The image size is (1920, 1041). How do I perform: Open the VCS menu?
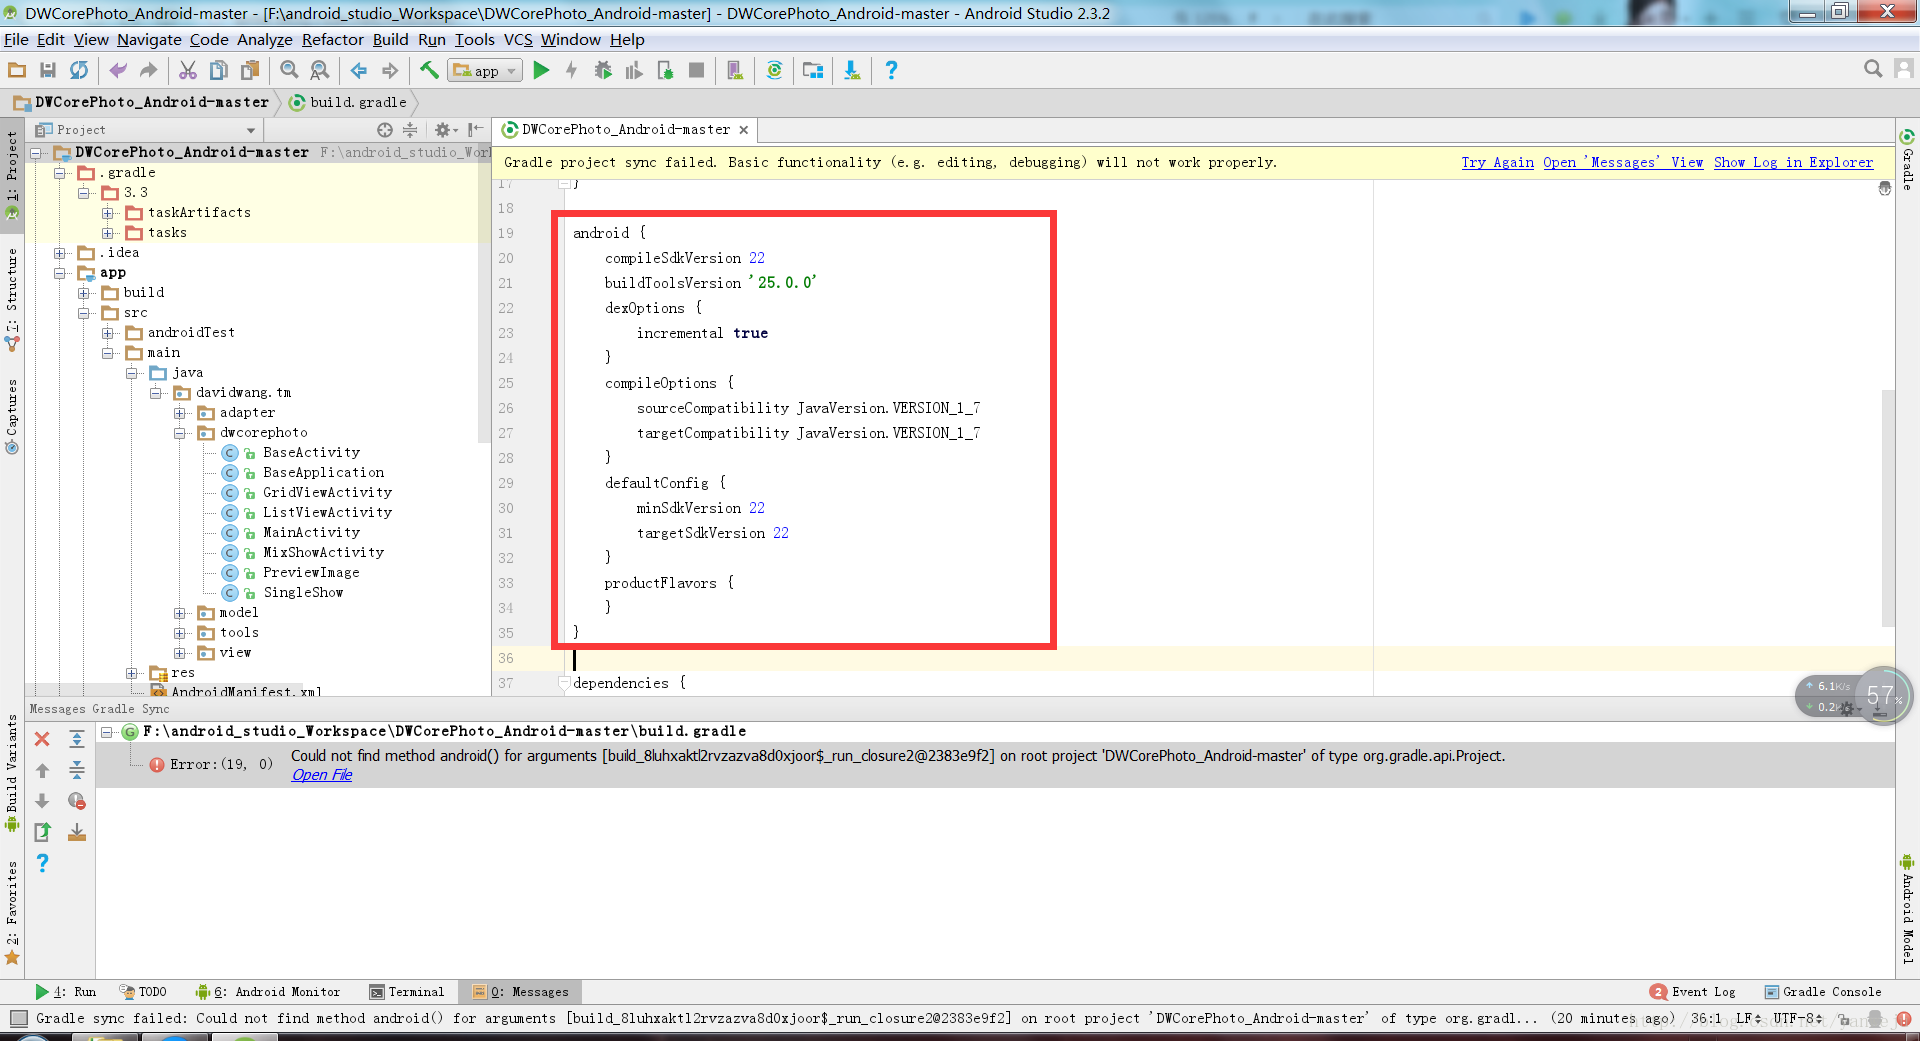(518, 40)
